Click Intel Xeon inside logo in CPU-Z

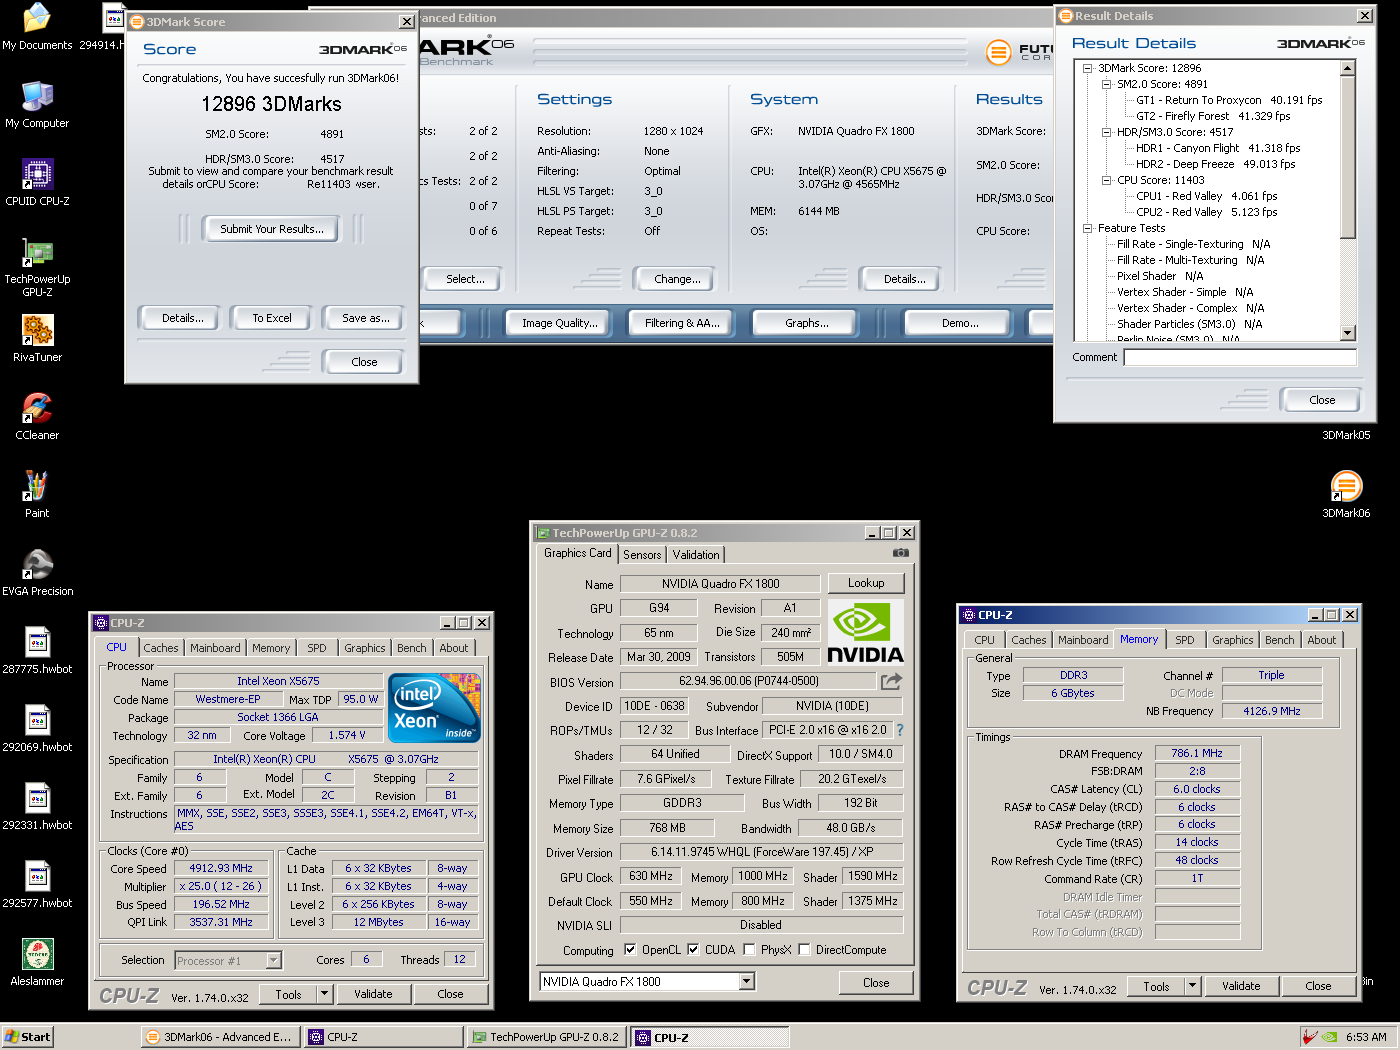pos(434,708)
